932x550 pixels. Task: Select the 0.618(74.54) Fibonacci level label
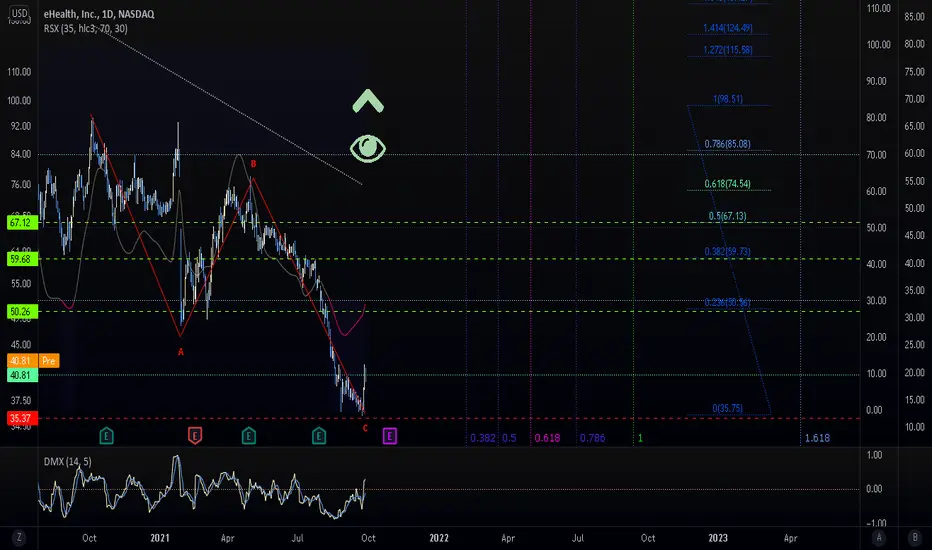pos(728,184)
